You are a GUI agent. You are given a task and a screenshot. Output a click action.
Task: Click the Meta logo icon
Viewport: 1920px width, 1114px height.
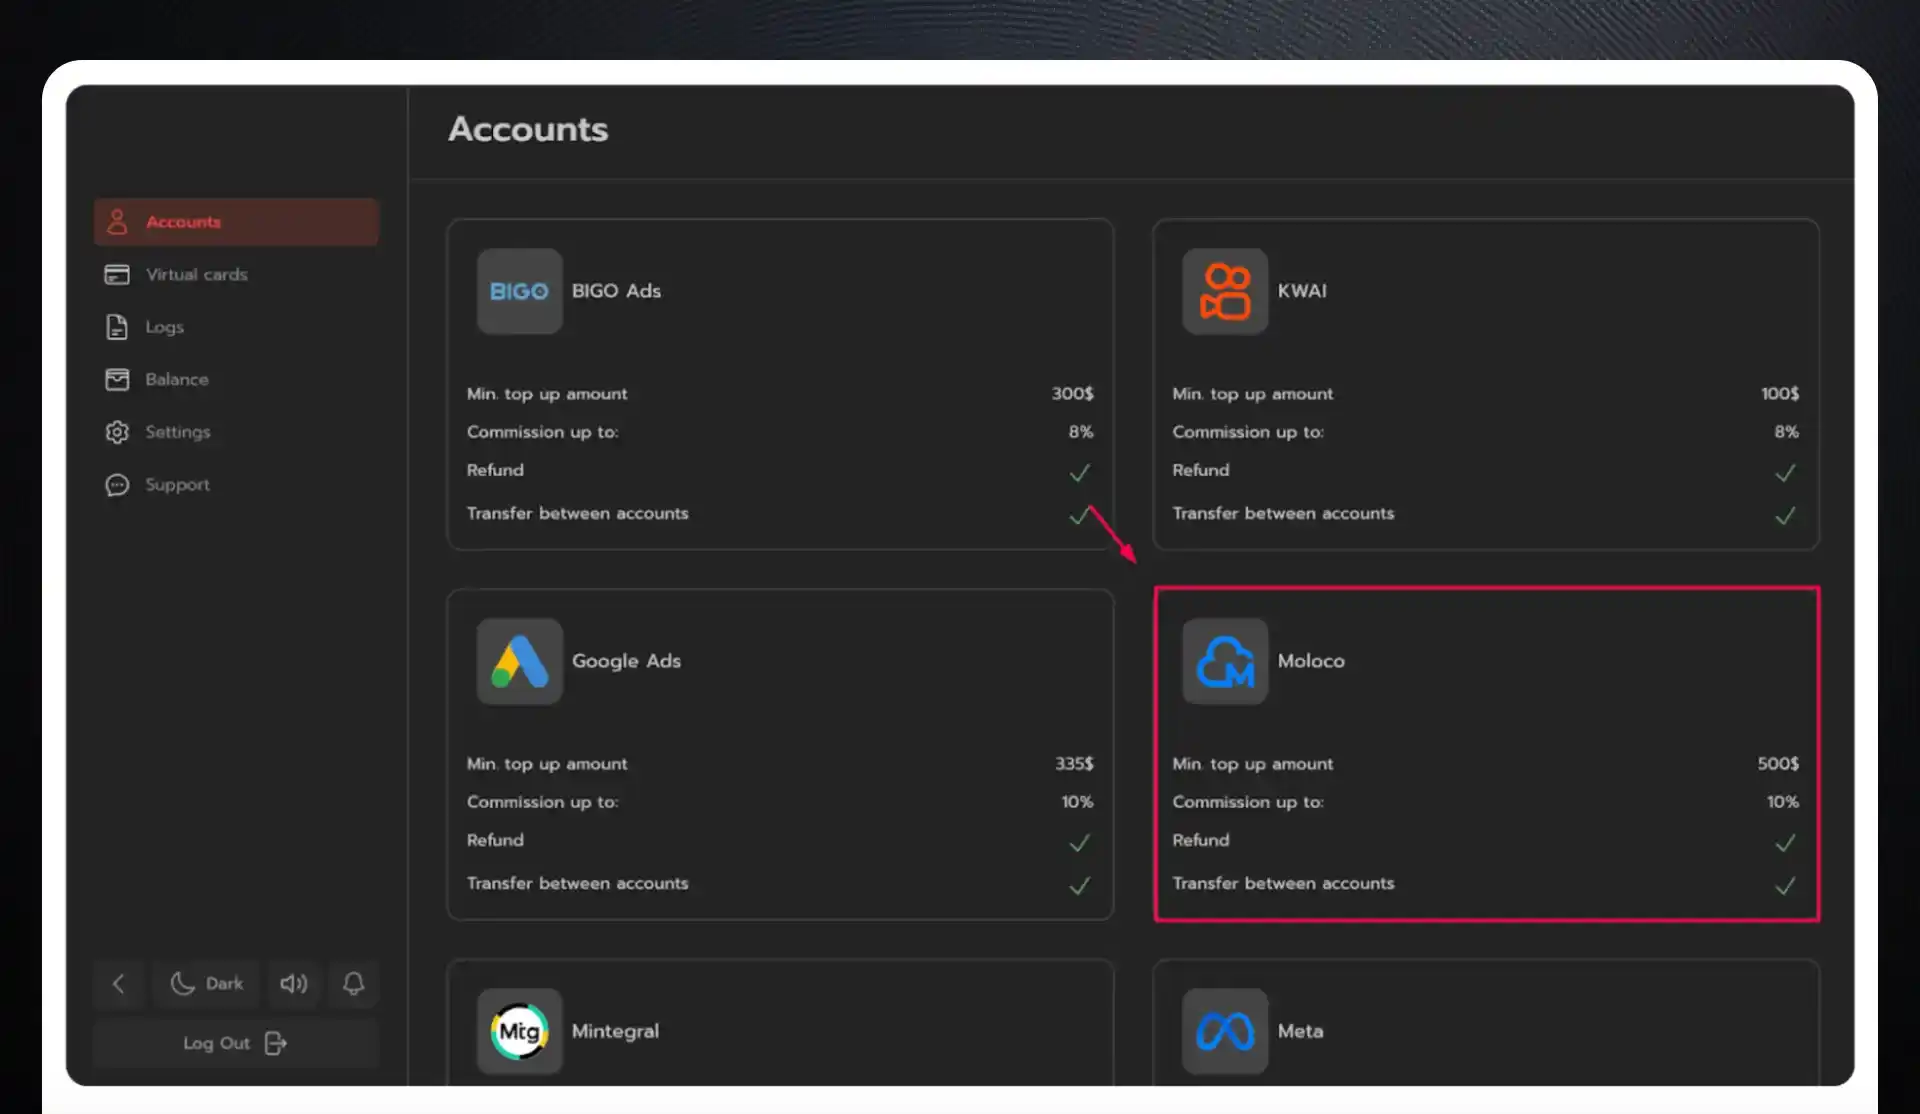pyautogui.click(x=1225, y=1031)
